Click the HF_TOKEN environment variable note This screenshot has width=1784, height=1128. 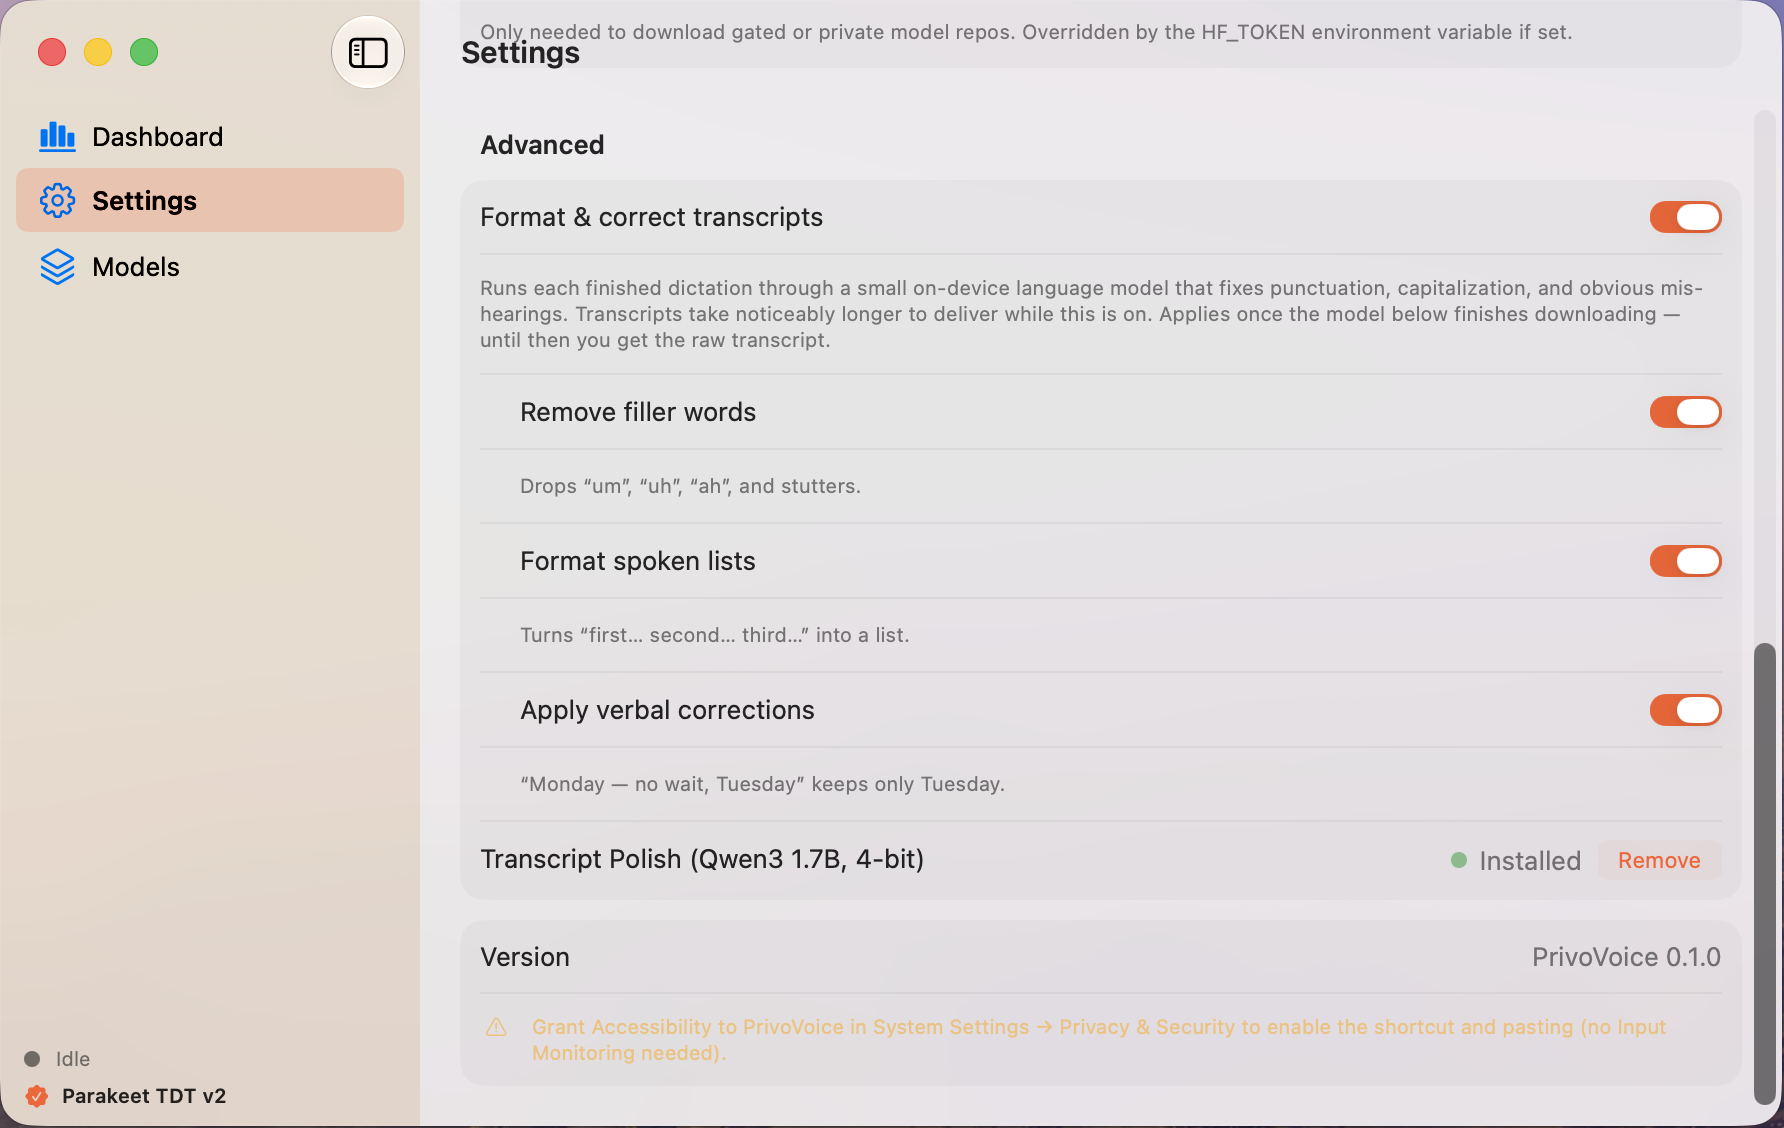coord(1026,32)
